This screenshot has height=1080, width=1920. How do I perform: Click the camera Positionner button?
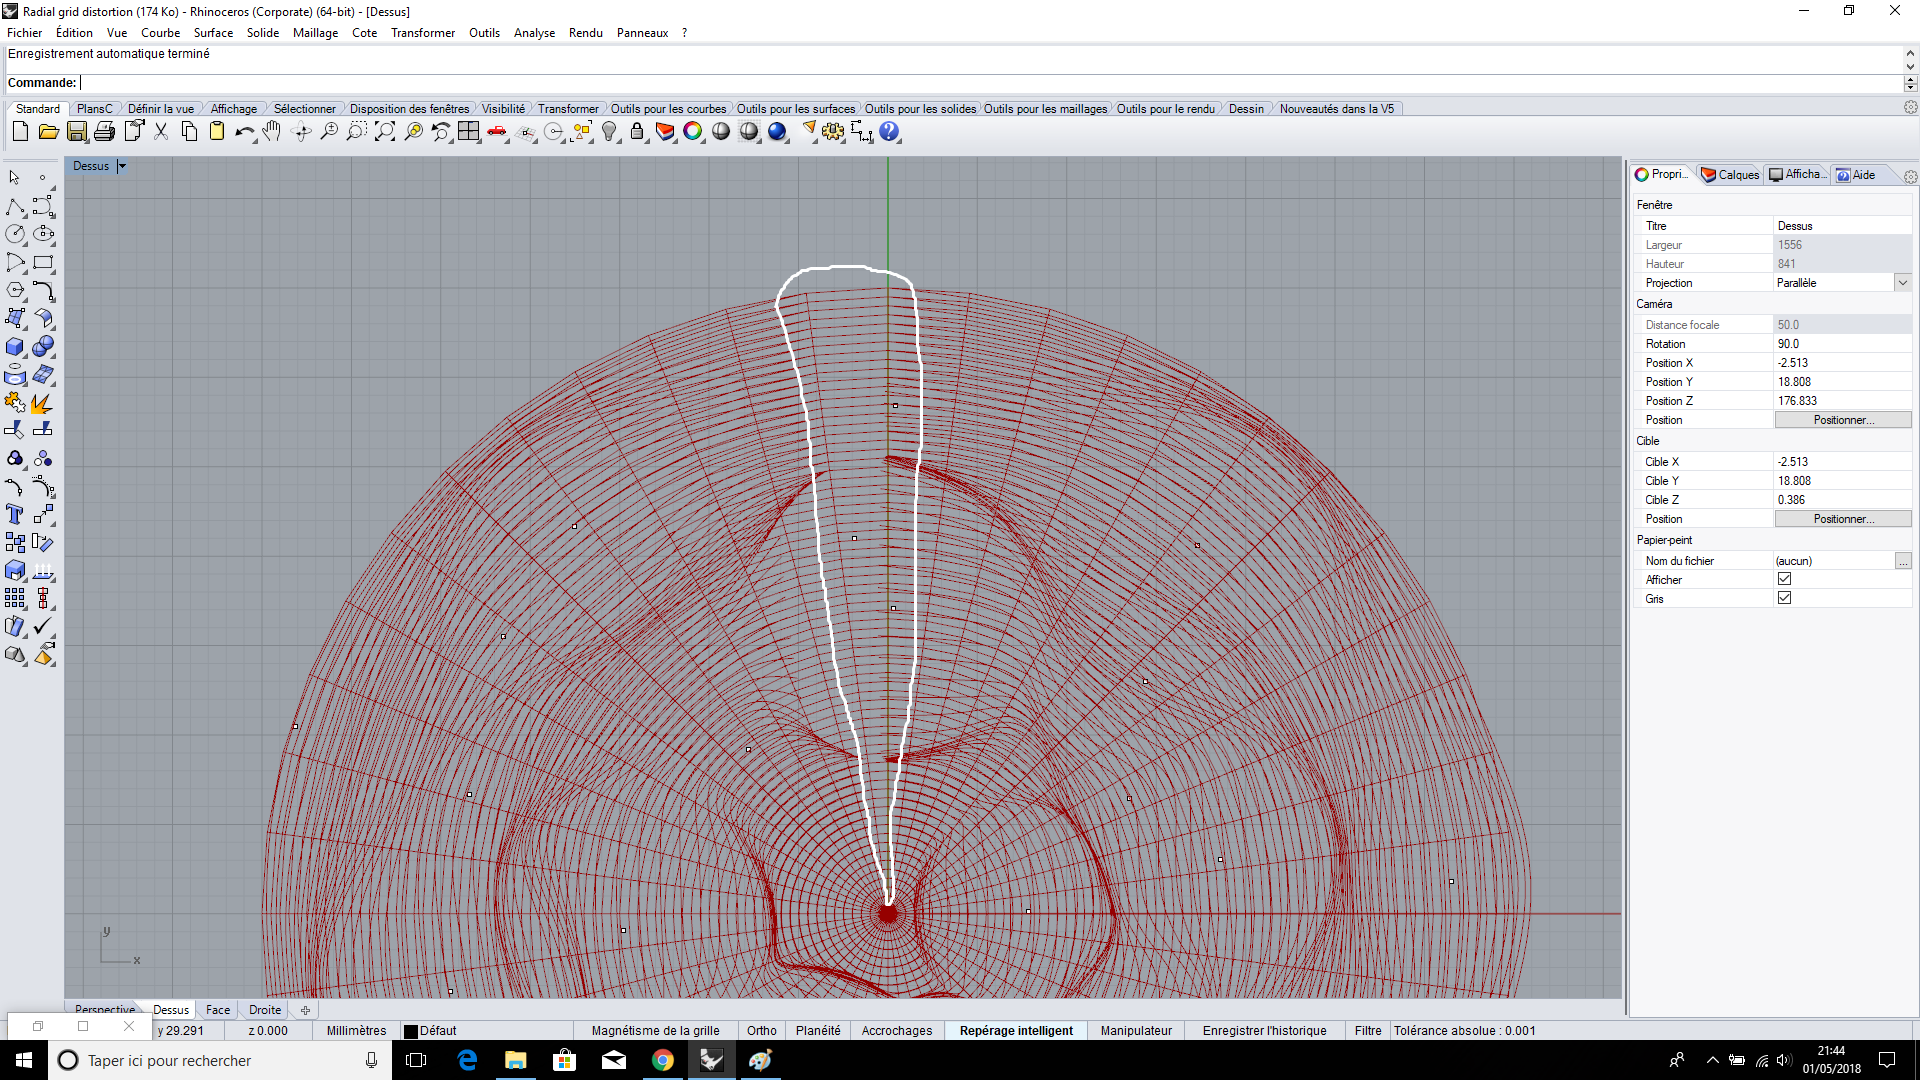point(1842,420)
